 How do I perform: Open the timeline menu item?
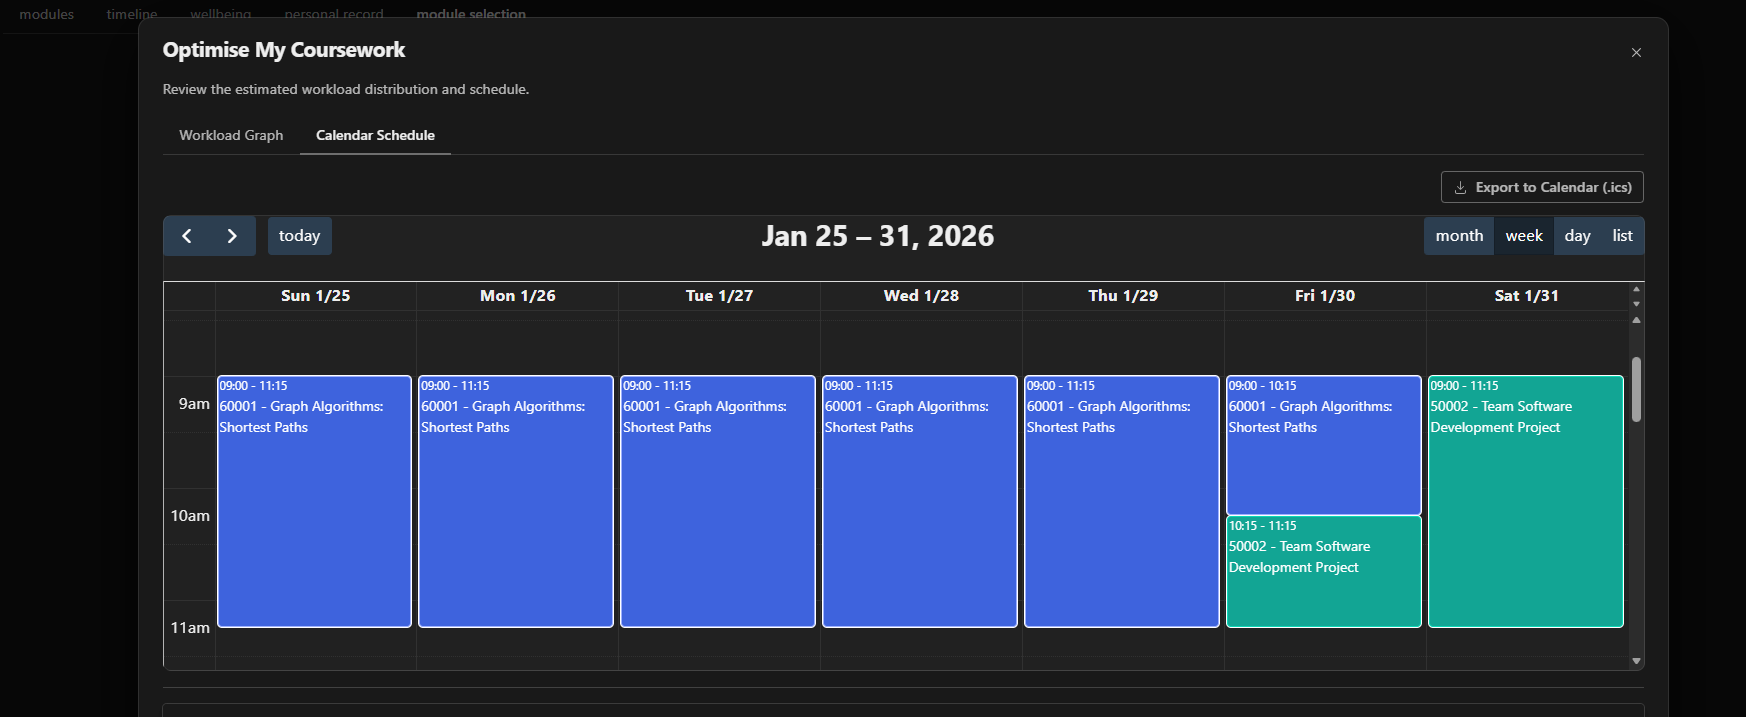coord(130,14)
